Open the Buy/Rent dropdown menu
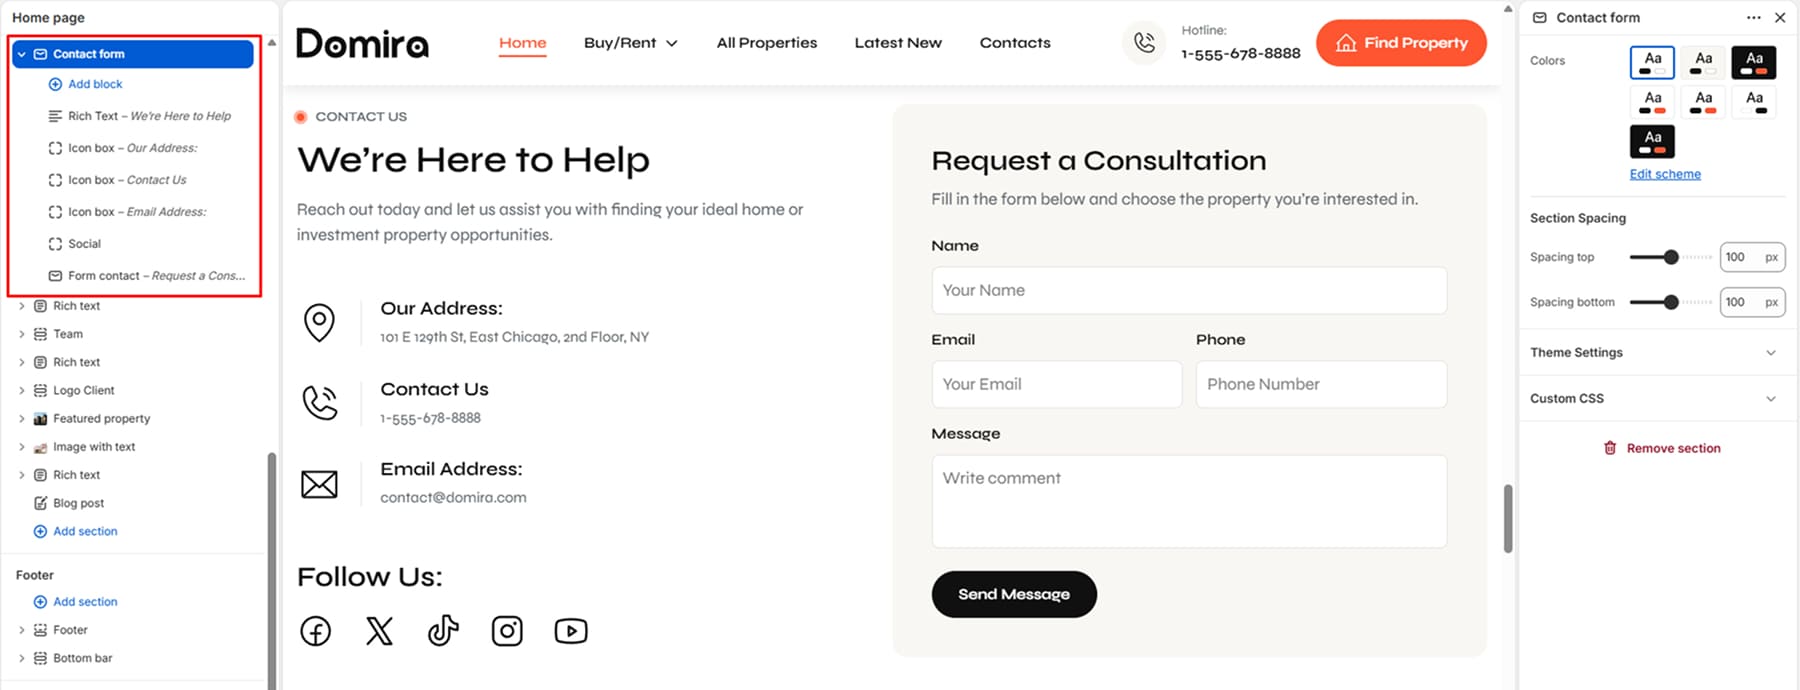 631,43
